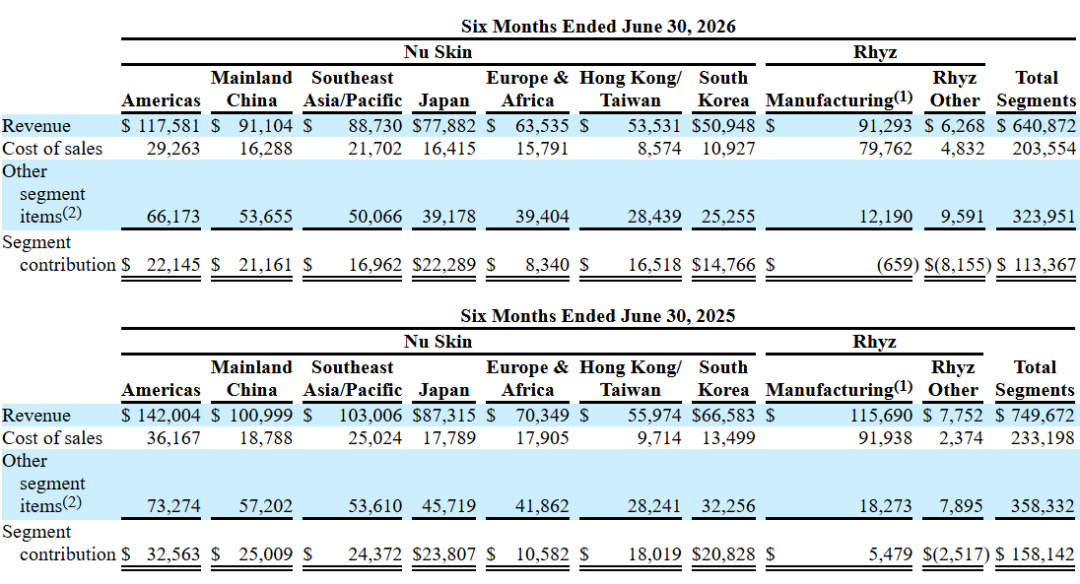Select 2025 Americas revenue 142,004

pos(169,415)
